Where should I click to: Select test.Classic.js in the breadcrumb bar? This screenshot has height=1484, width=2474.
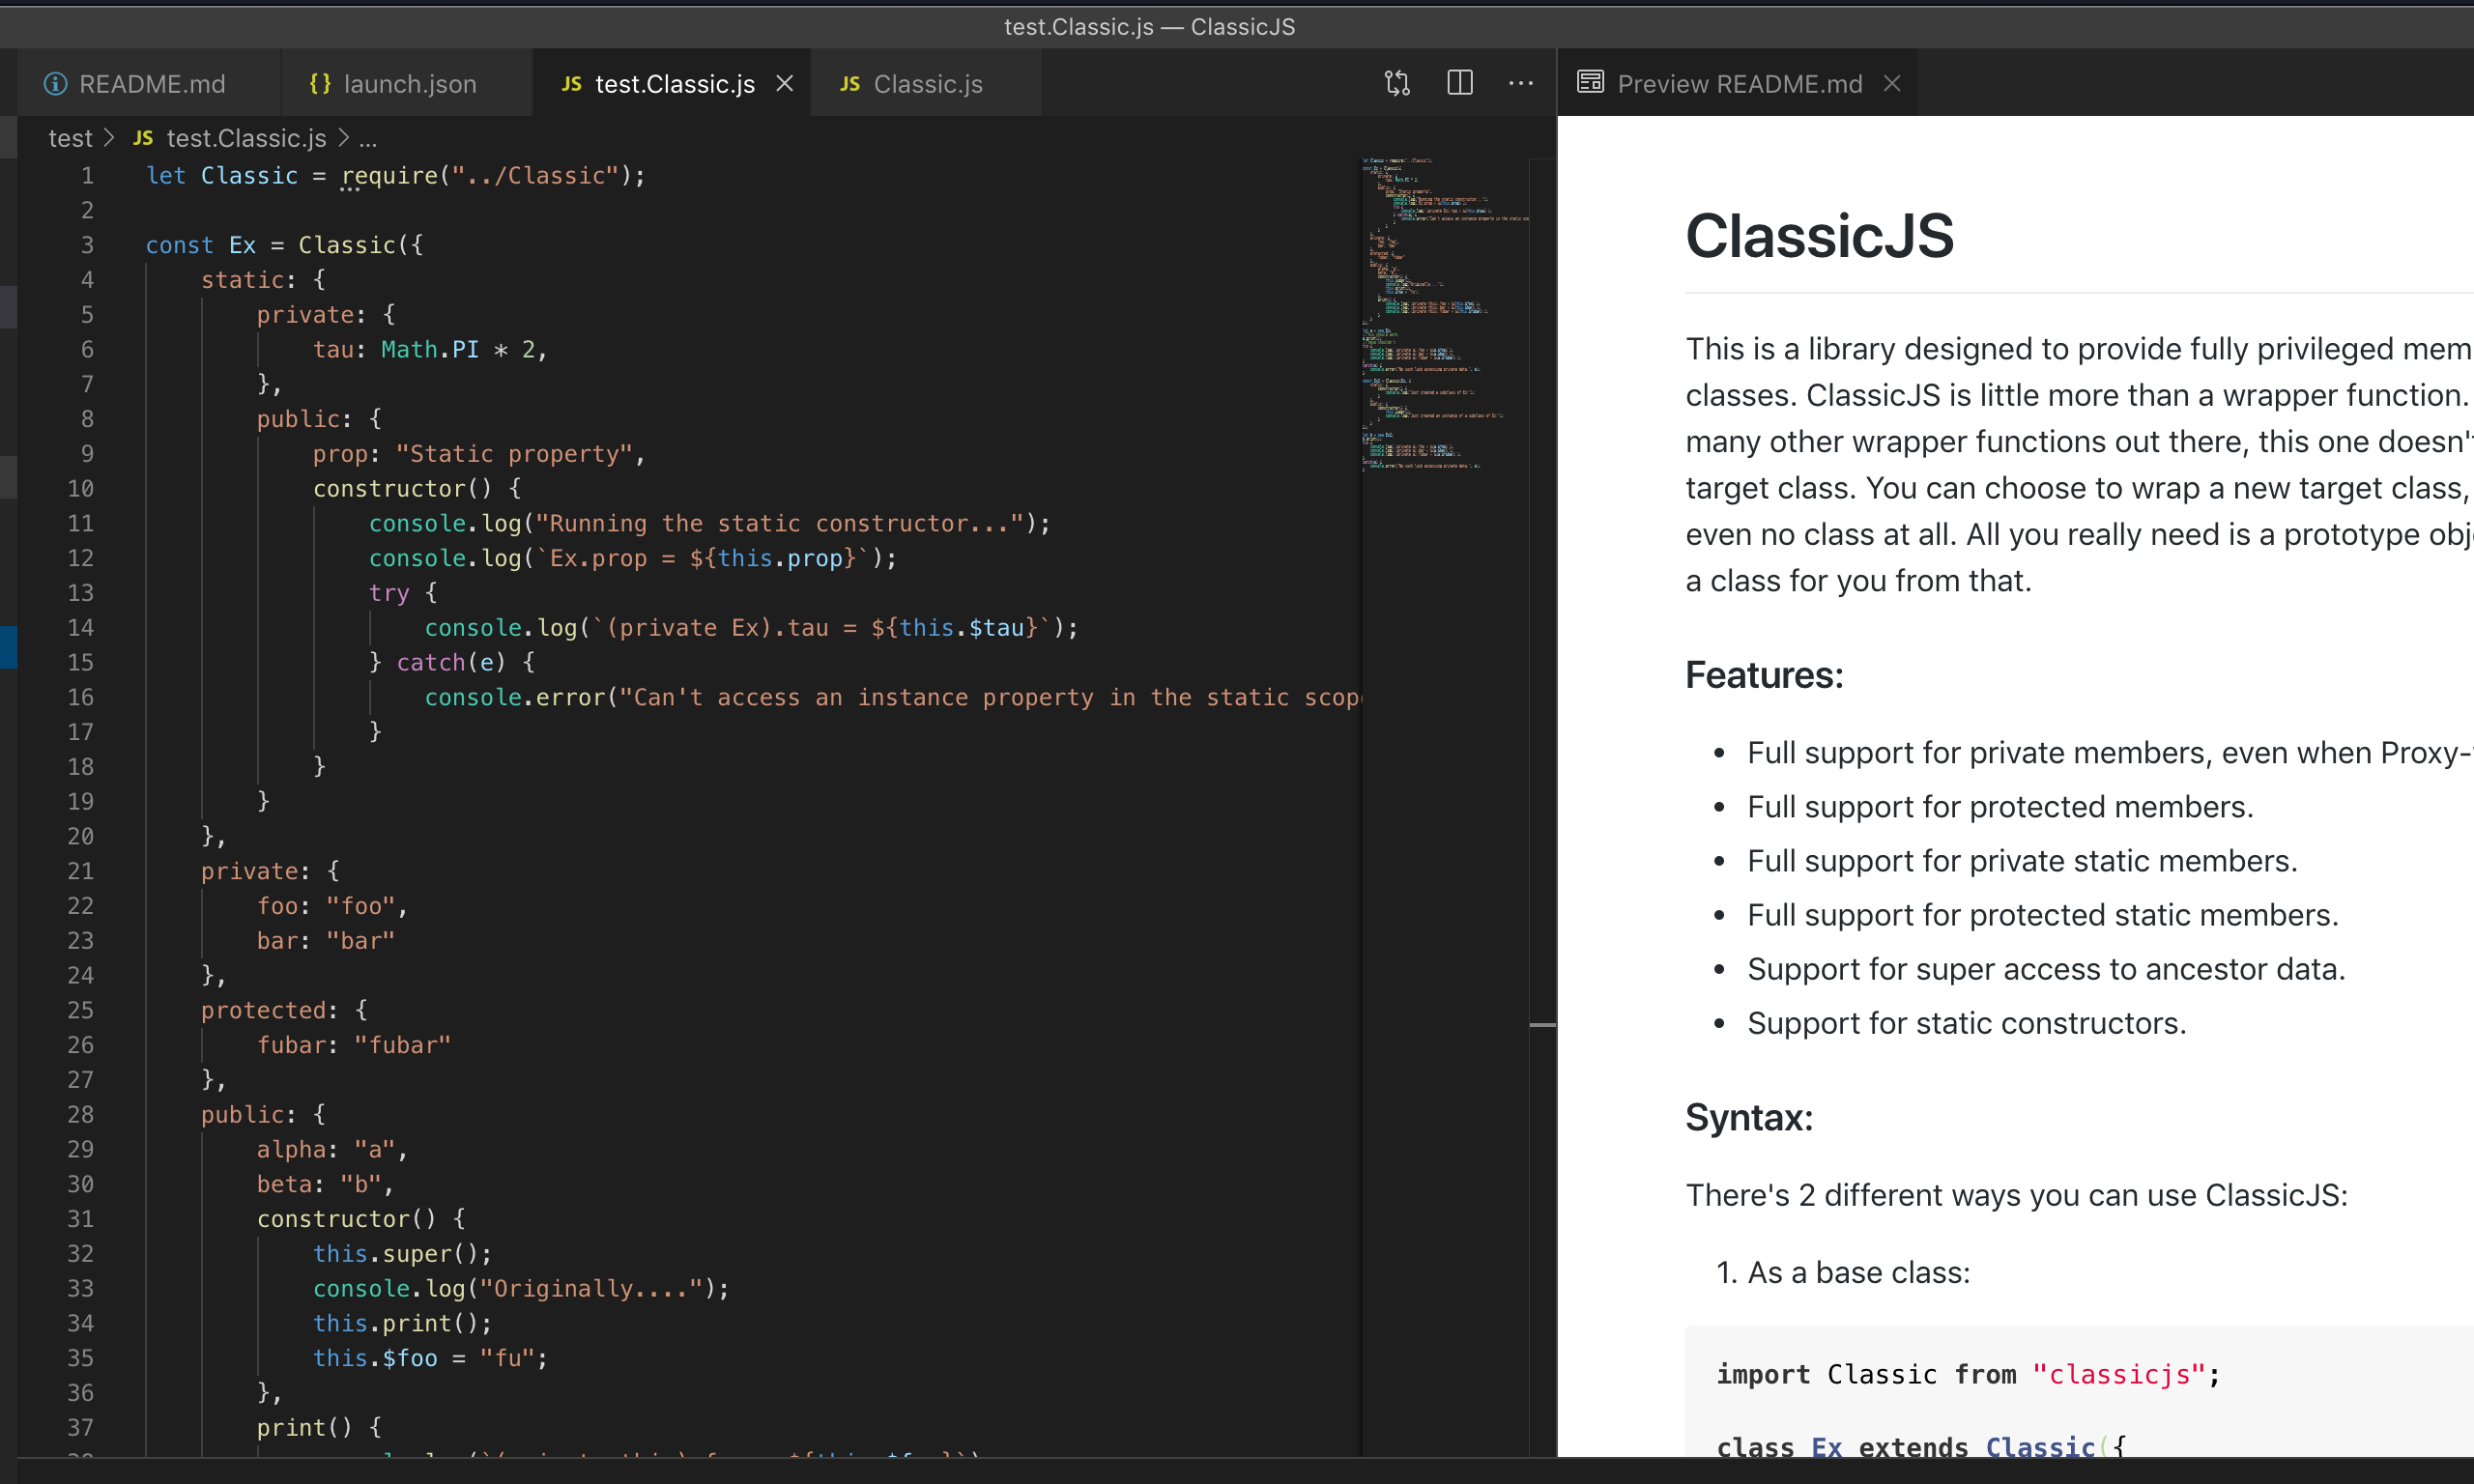pos(245,138)
